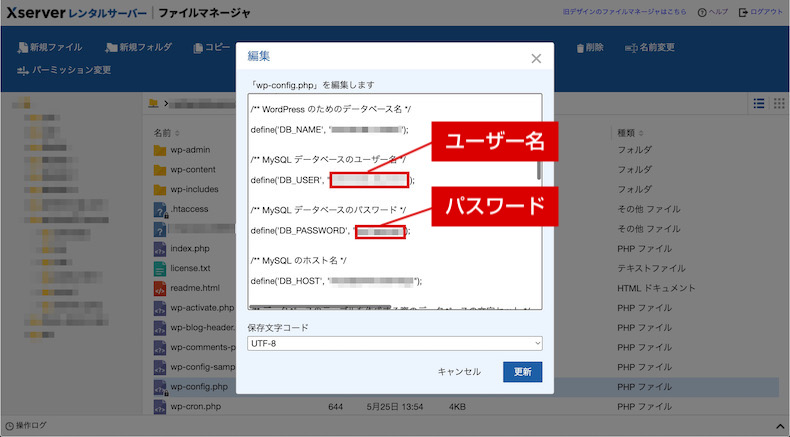
Task: Click the 更新 button
Action: coord(522,372)
